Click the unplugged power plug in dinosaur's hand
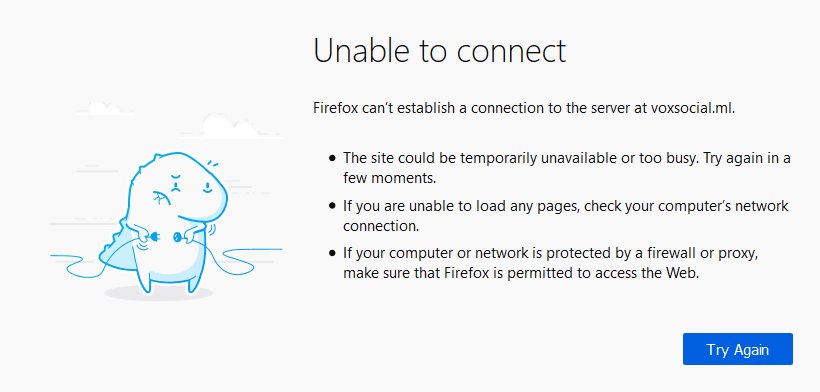 coord(154,239)
